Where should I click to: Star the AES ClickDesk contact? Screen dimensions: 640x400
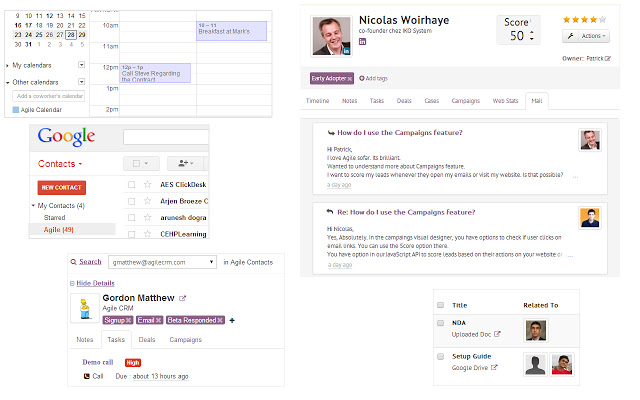[x=147, y=185]
